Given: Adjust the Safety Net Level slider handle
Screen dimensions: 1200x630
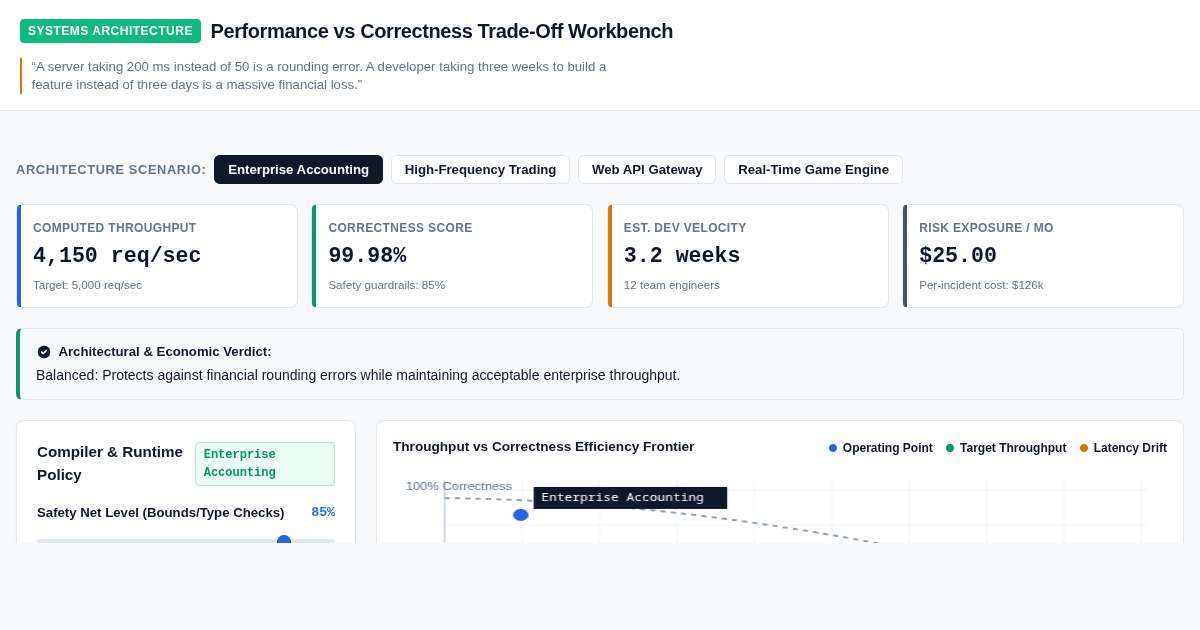Looking at the screenshot, I should (x=284, y=541).
